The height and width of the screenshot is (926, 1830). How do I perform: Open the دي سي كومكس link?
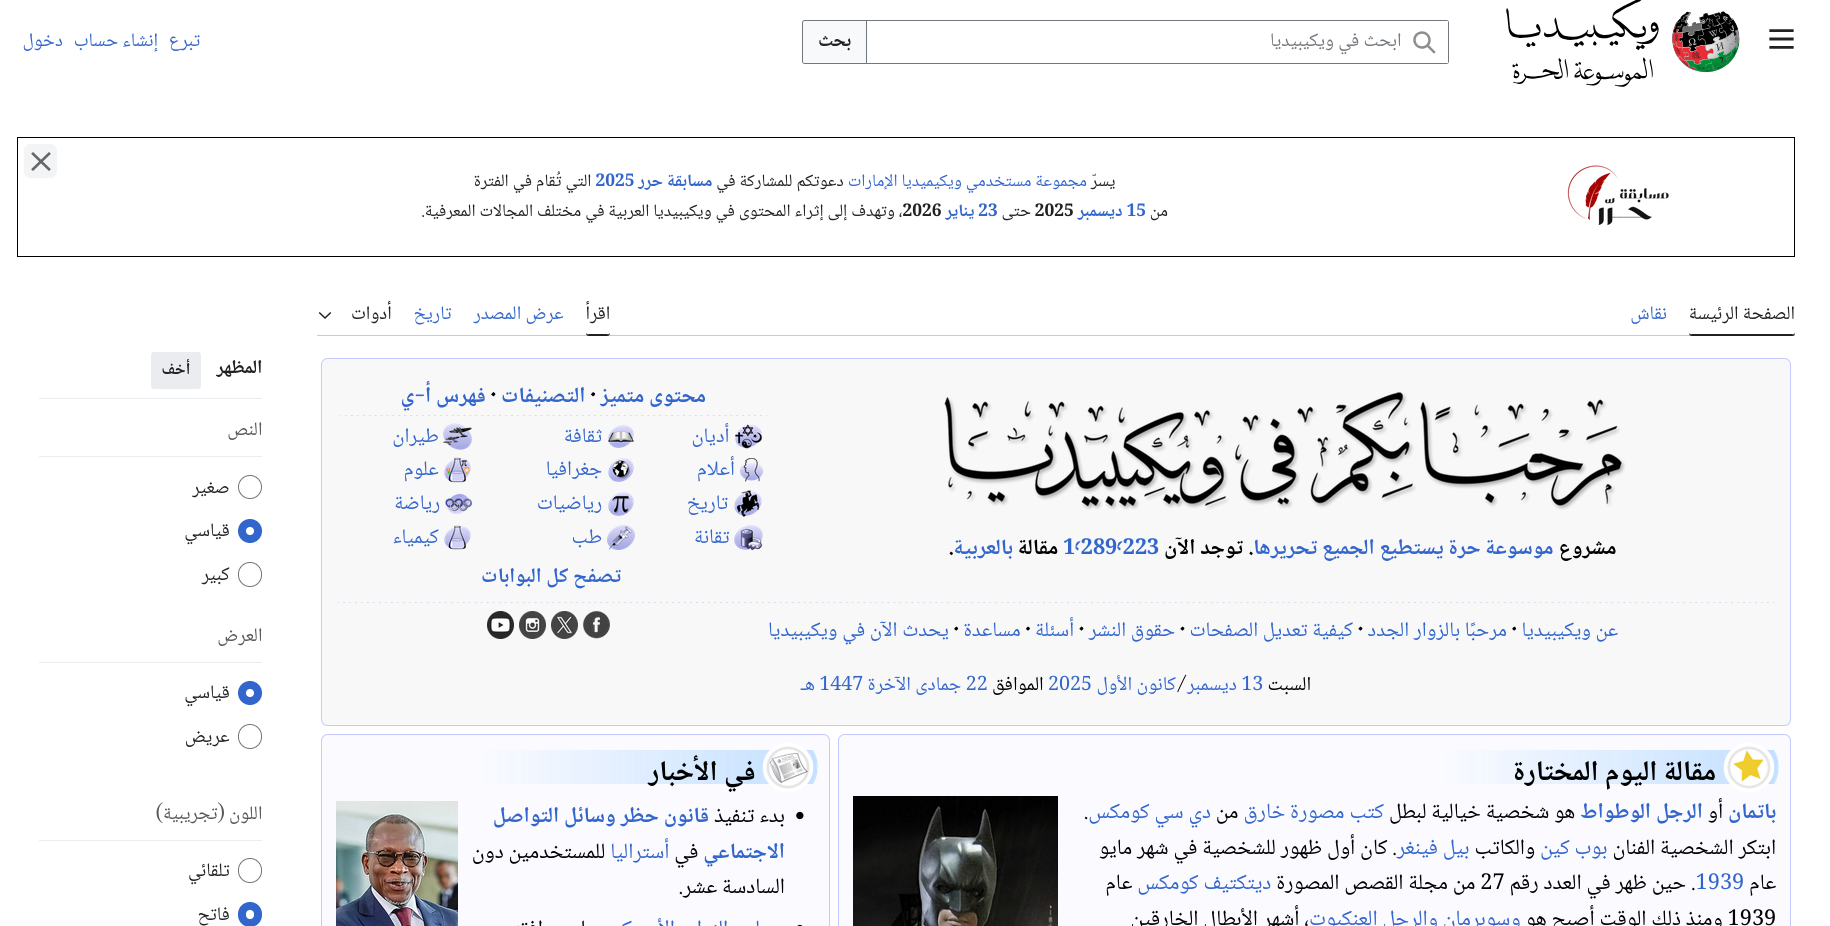pyautogui.click(x=1150, y=812)
